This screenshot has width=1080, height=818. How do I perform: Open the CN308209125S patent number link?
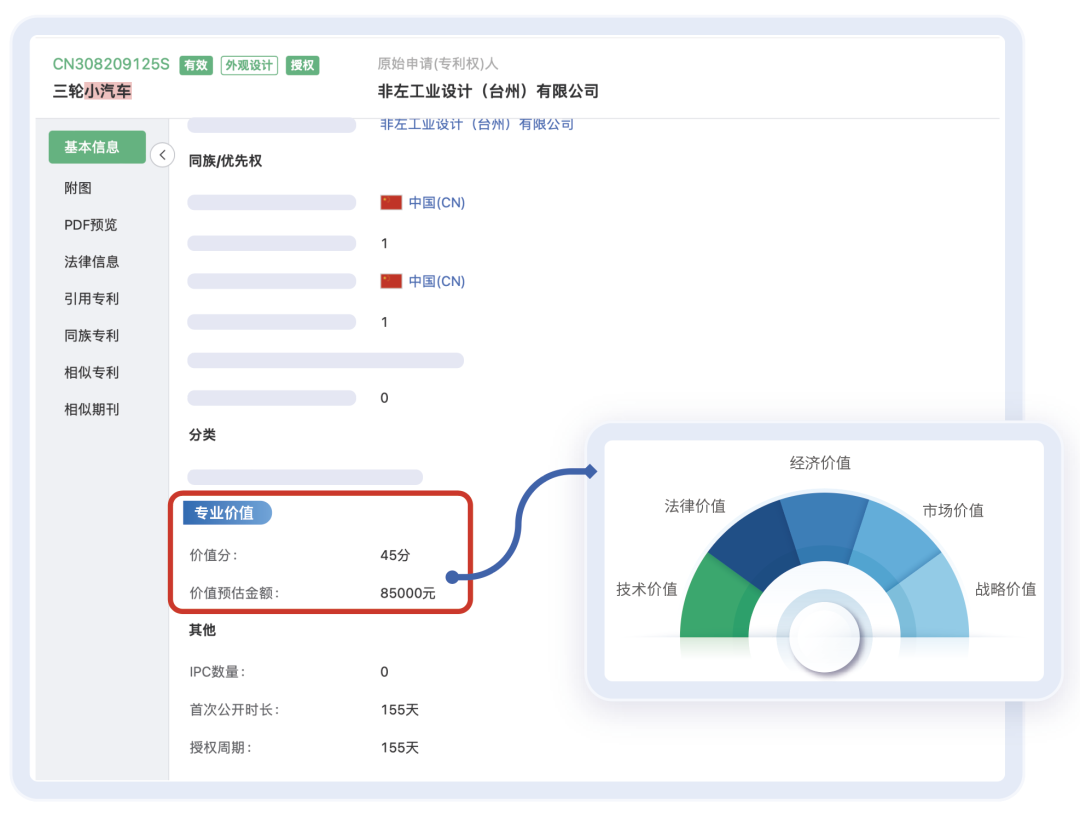(x=111, y=62)
